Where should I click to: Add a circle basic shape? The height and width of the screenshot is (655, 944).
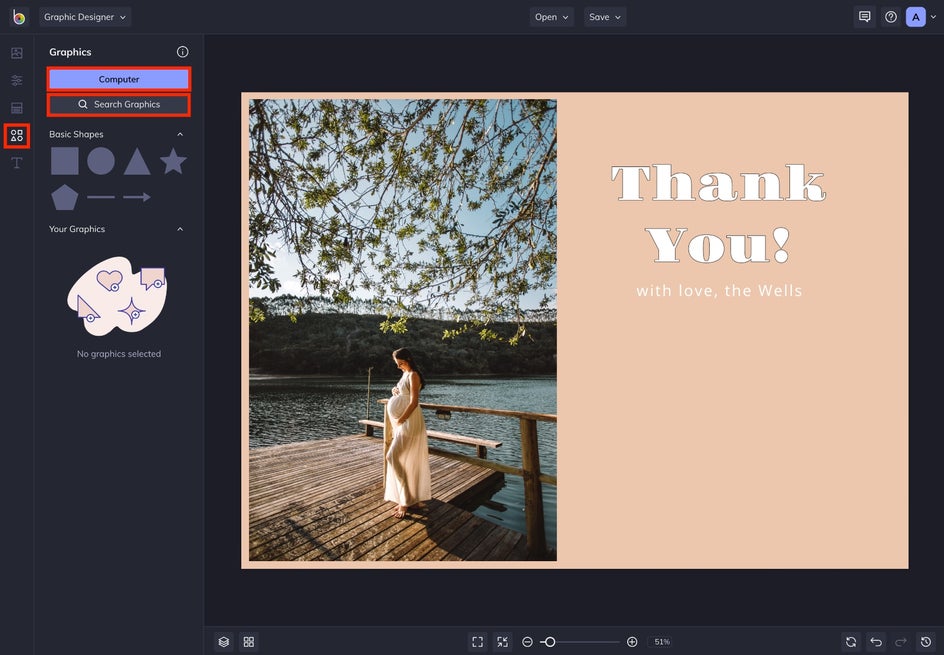tap(101, 161)
